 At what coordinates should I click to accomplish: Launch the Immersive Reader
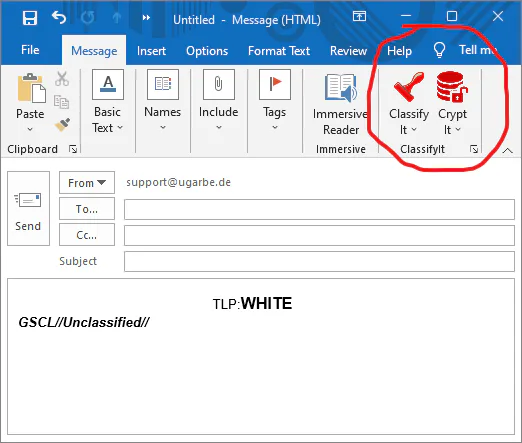coord(340,104)
